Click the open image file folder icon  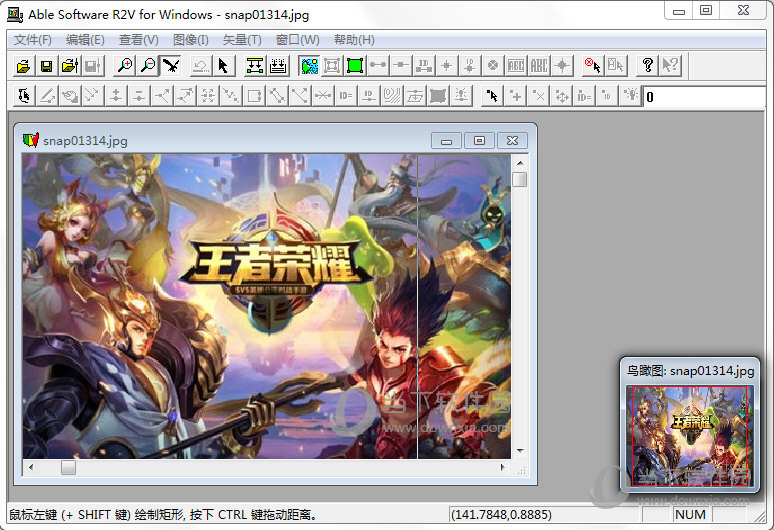coord(23,66)
